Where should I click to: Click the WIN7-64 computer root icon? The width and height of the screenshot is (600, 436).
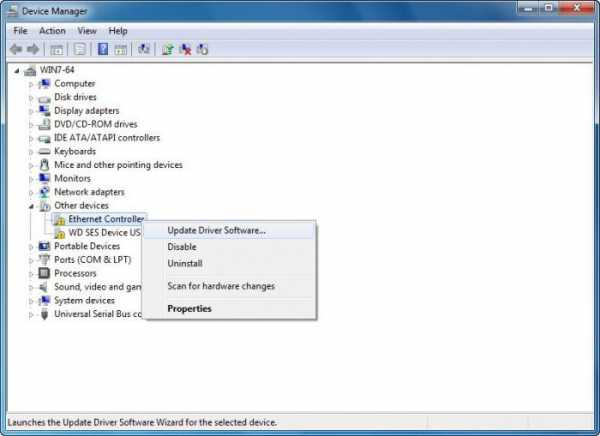point(30,70)
